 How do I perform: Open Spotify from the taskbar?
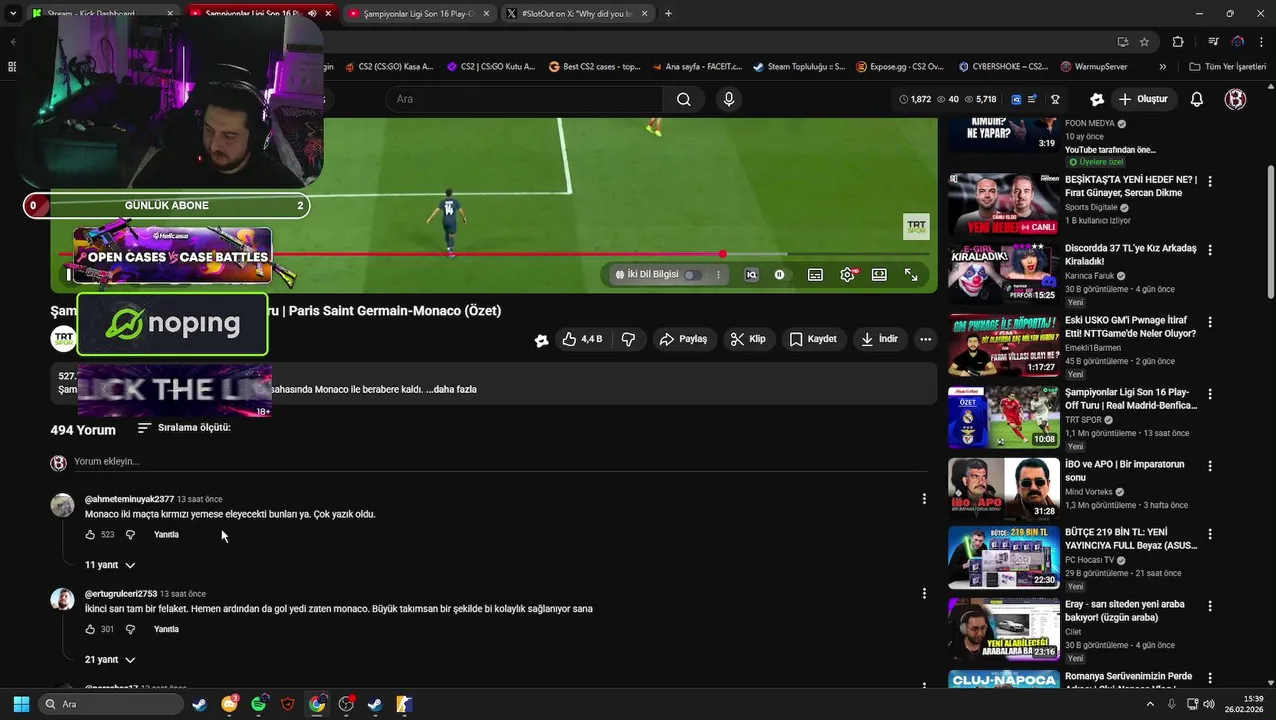click(x=259, y=704)
